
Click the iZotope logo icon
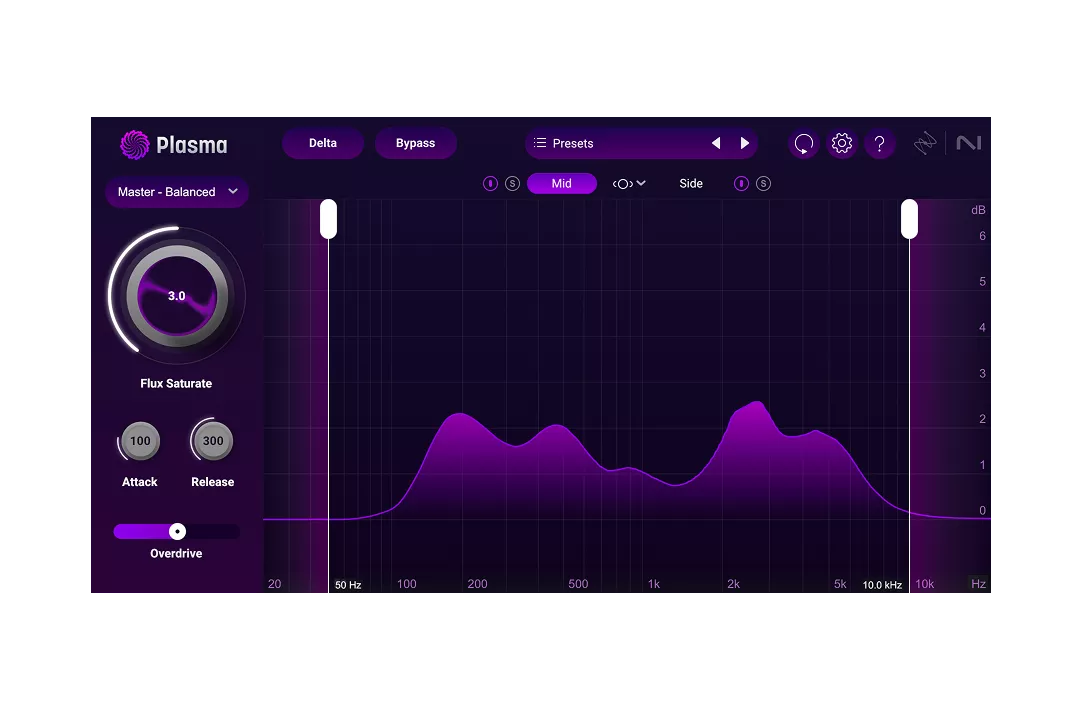point(926,144)
